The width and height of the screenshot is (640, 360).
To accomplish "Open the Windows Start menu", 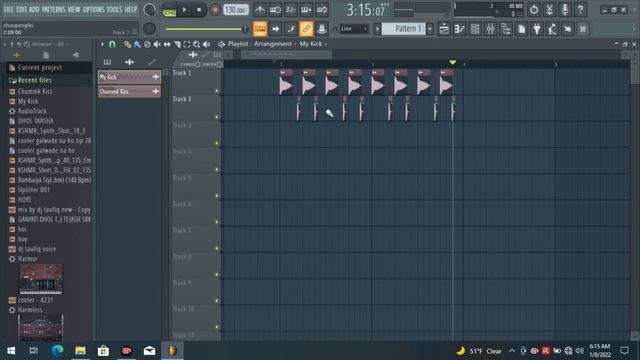I will (x=11, y=350).
